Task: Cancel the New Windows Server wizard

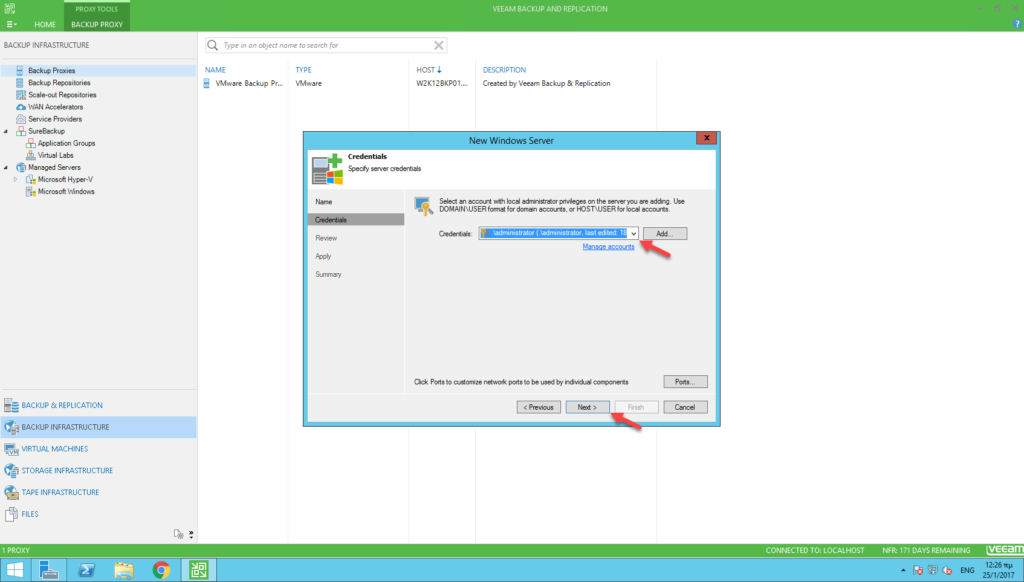Action: click(685, 408)
